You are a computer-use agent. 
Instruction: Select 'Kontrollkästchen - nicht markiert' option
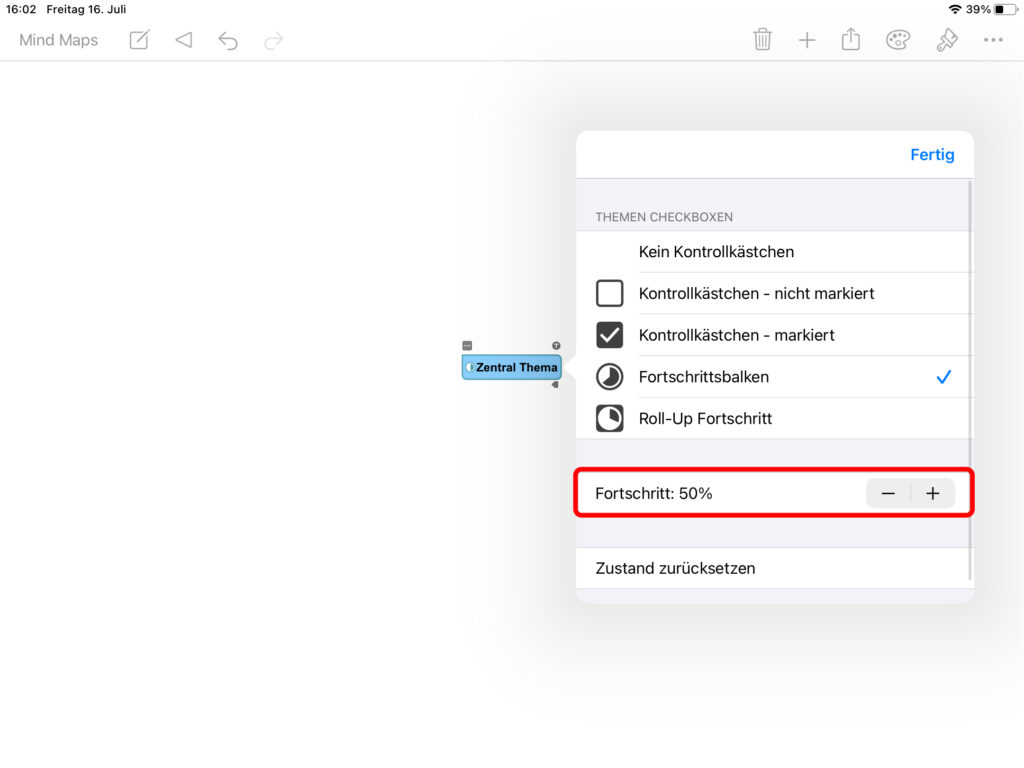756,294
